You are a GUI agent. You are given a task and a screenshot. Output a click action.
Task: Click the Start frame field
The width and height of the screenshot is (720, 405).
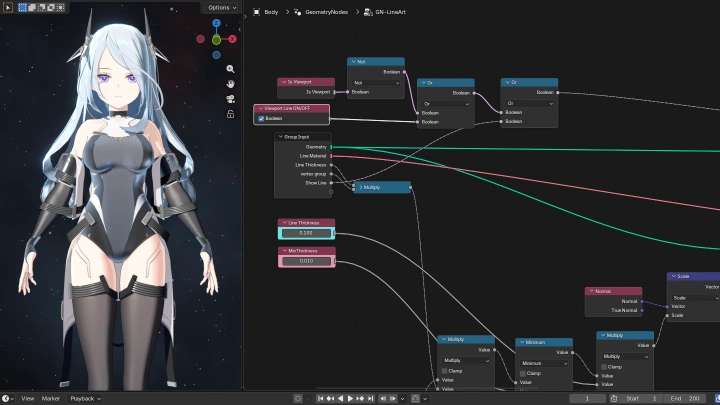pyautogui.click(x=642, y=399)
